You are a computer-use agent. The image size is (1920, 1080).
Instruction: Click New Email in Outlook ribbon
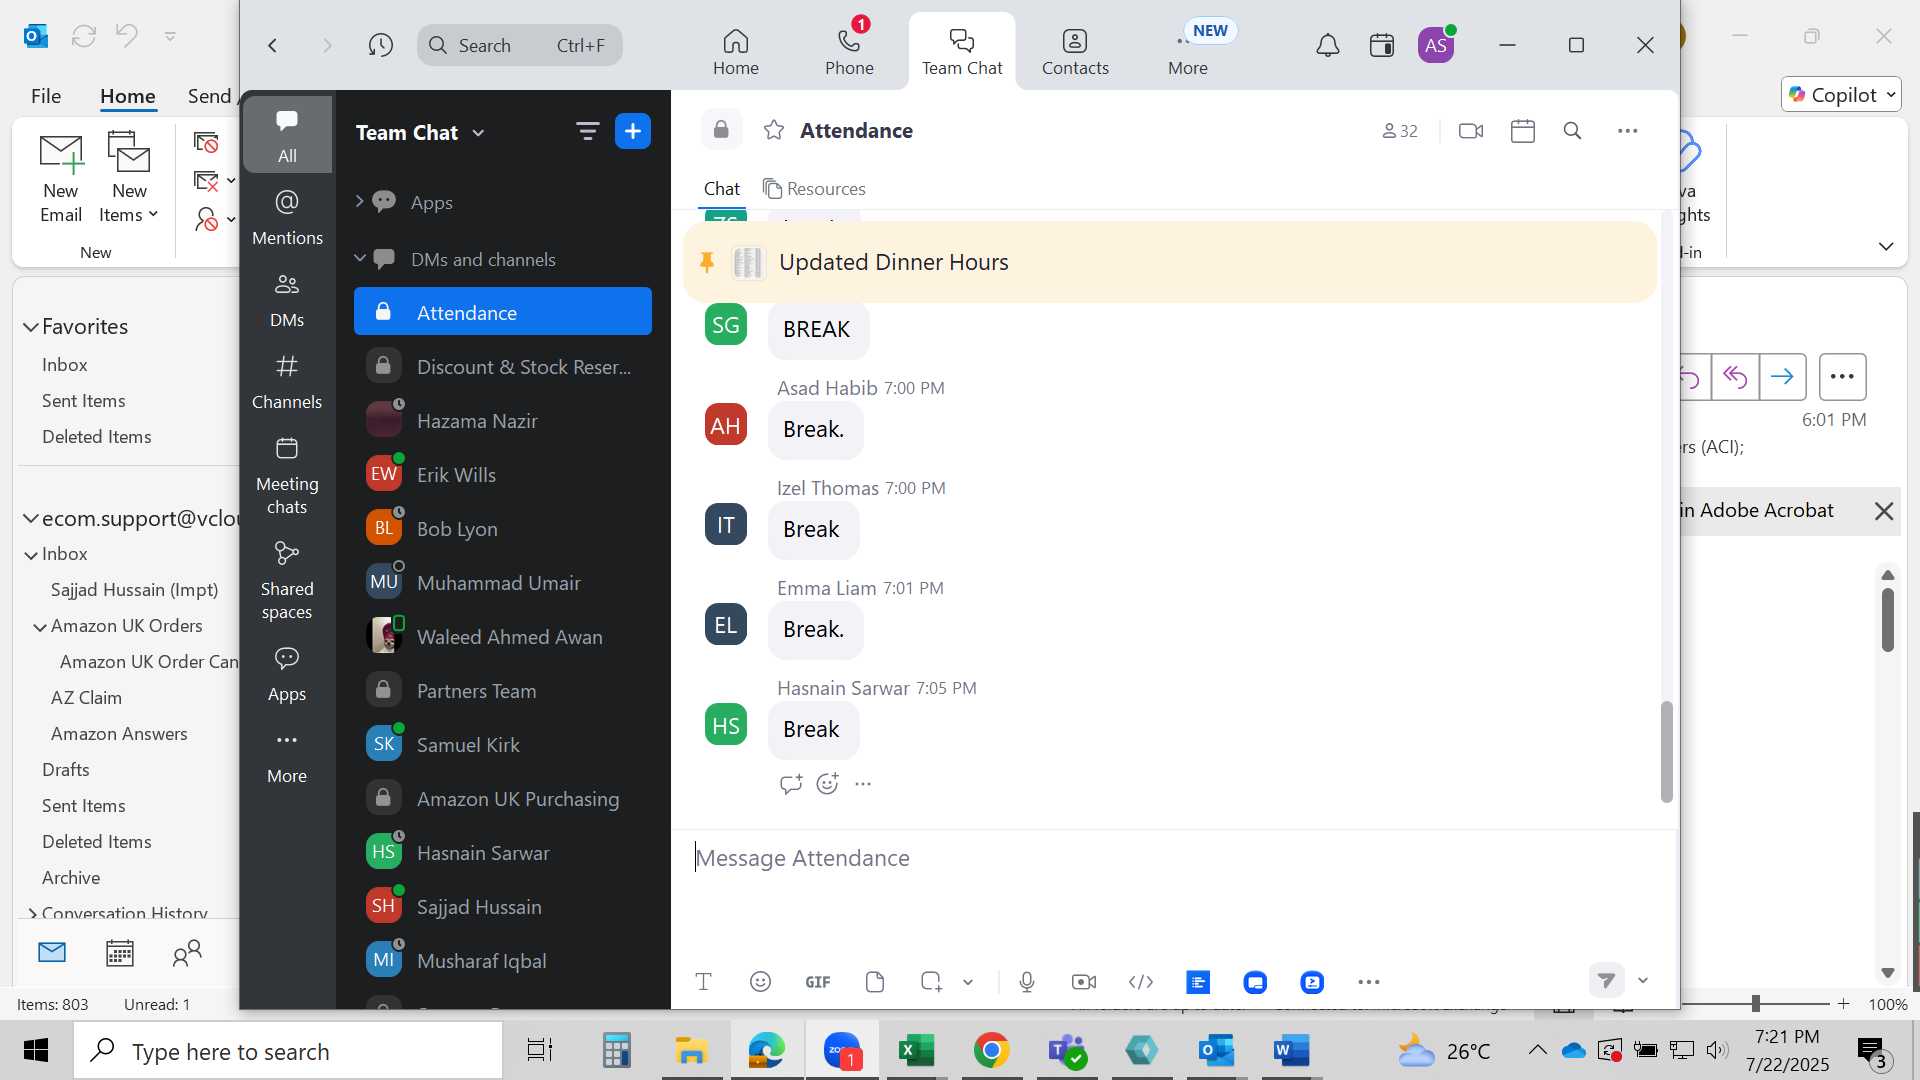click(x=61, y=178)
